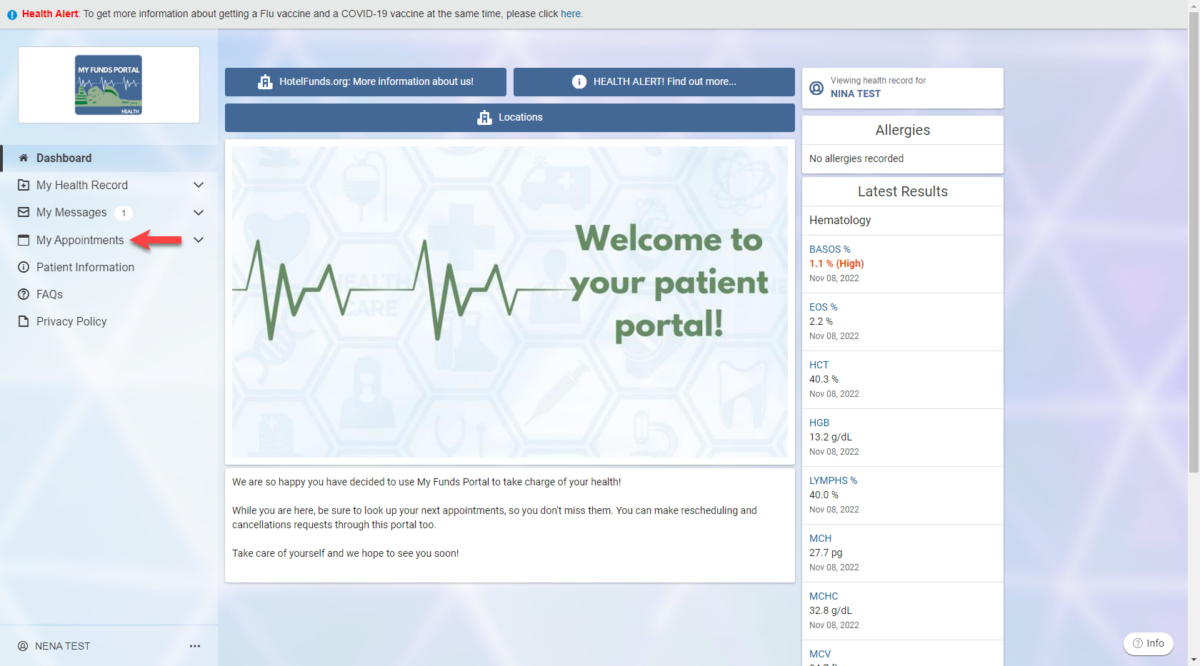Image resolution: width=1200 pixels, height=666 pixels.
Task: Click the My Appointments calendar icon
Action: [x=24, y=240]
